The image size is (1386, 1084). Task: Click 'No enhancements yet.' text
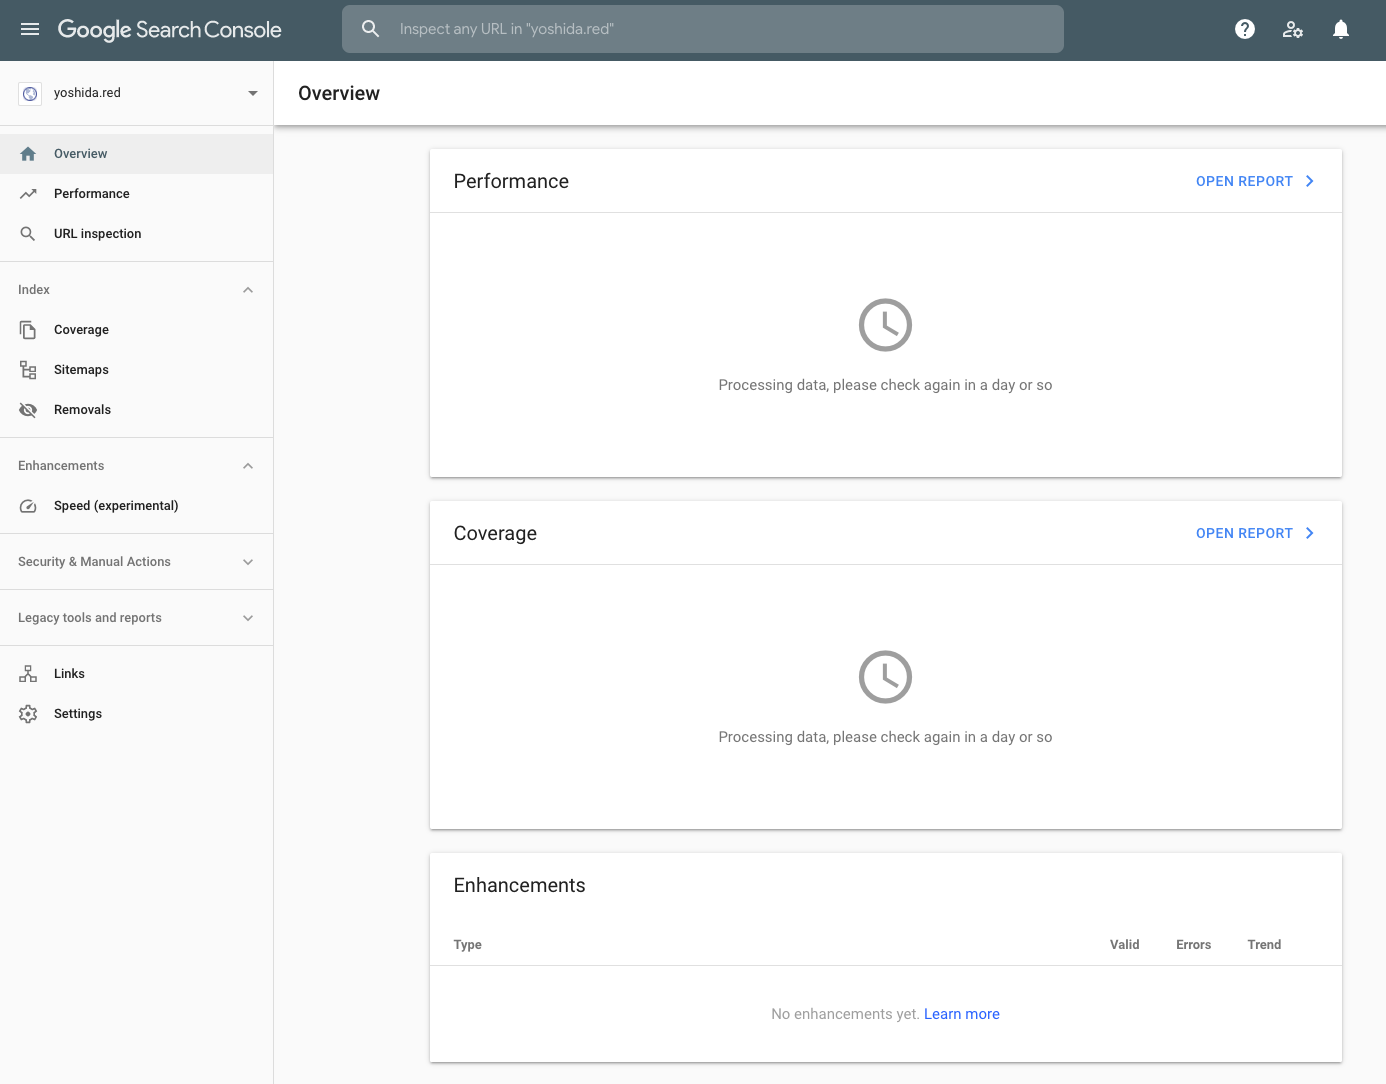click(845, 1014)
